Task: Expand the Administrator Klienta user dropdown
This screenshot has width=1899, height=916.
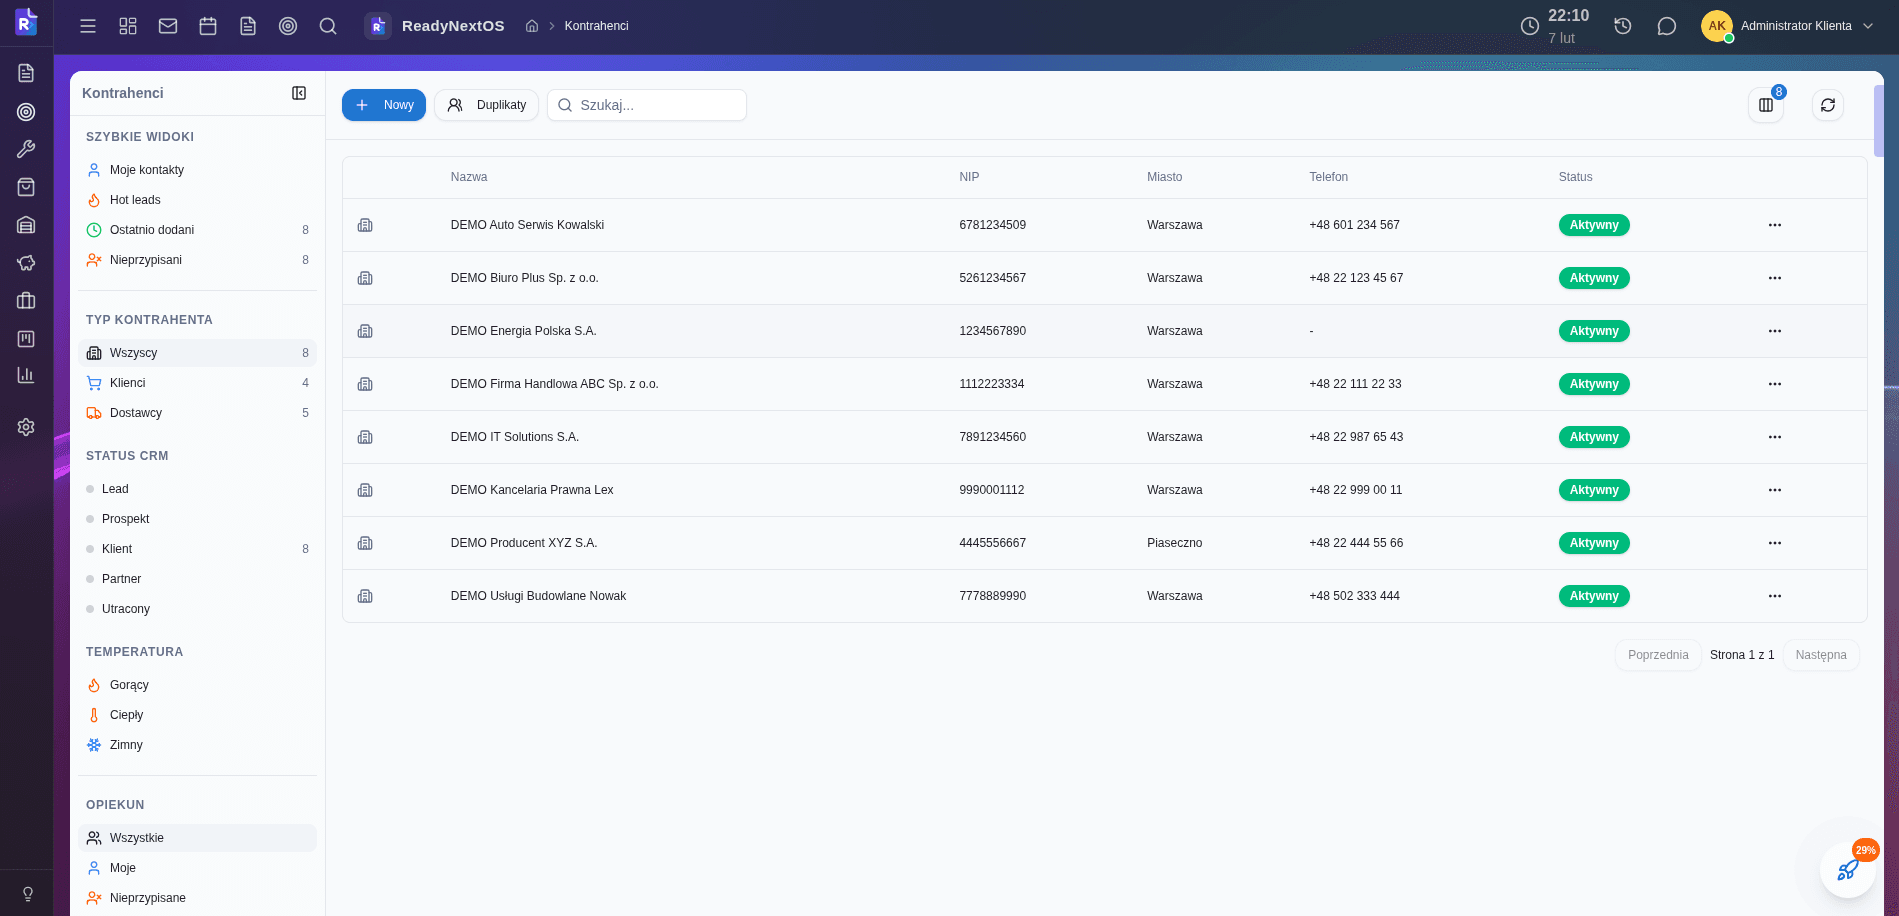Action: (1867, 26)
